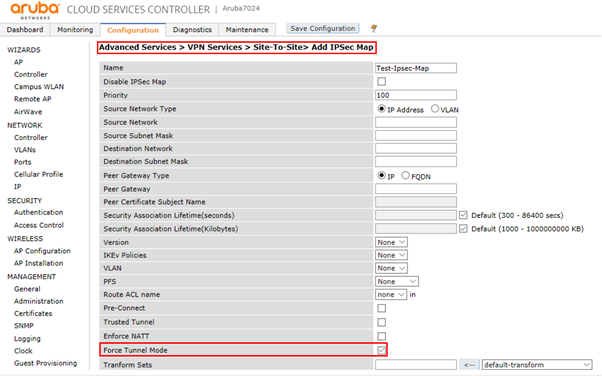This screenshot has height=376, width=602.
Task: Open the AP wizard link
Action: click(18, 62)
